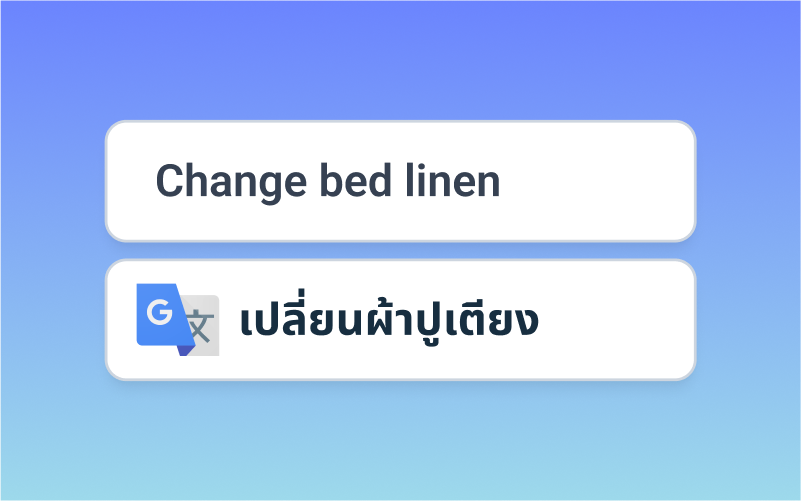Click the end of Thai word เตียง

tap(534, 323)
